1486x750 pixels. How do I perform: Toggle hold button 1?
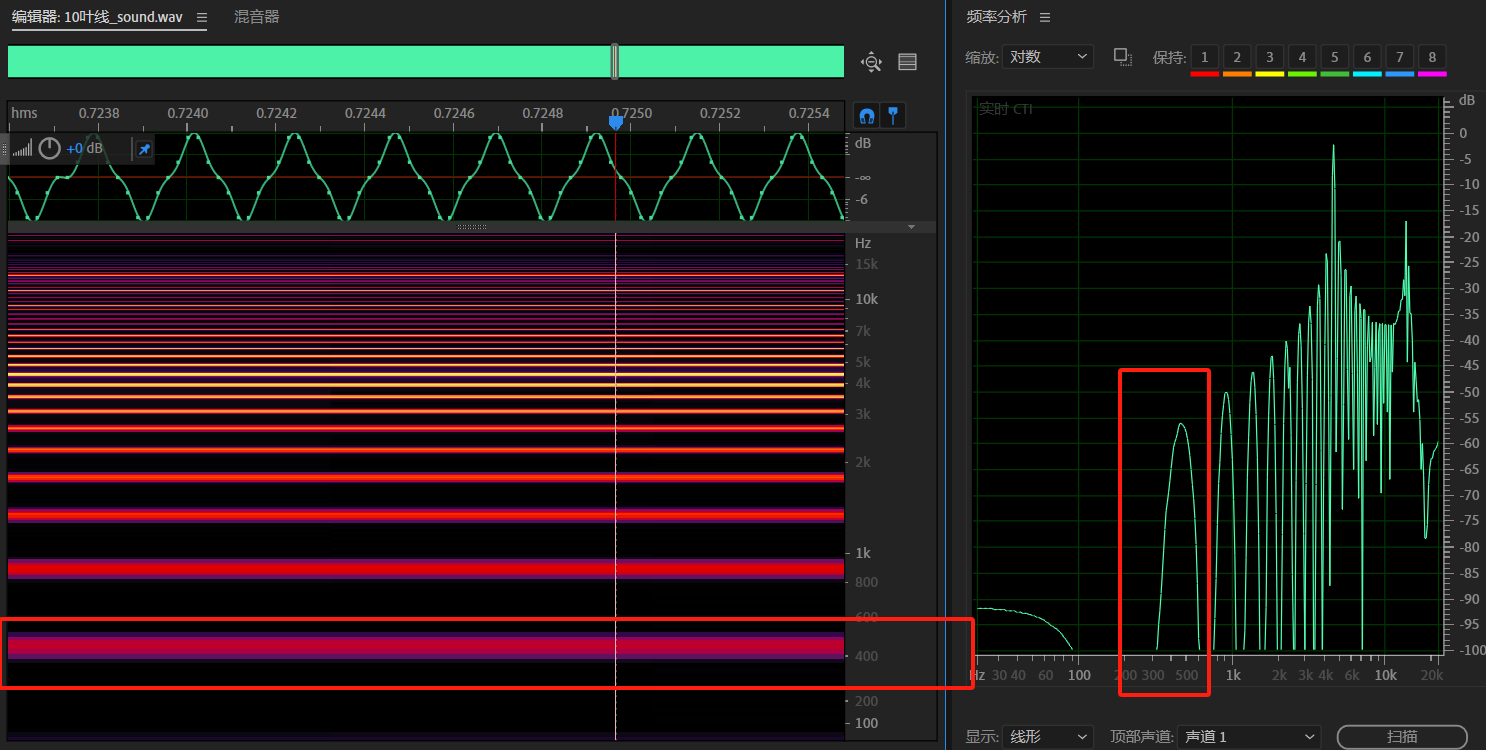(1205, 57)
